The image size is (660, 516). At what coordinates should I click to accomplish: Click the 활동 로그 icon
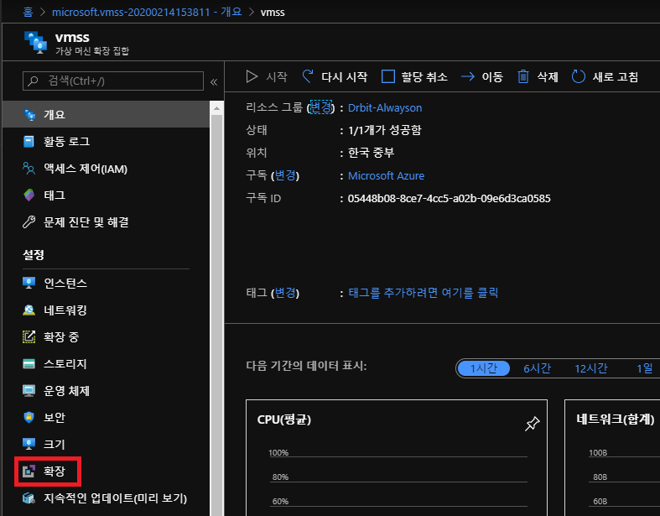click(29, 141)
